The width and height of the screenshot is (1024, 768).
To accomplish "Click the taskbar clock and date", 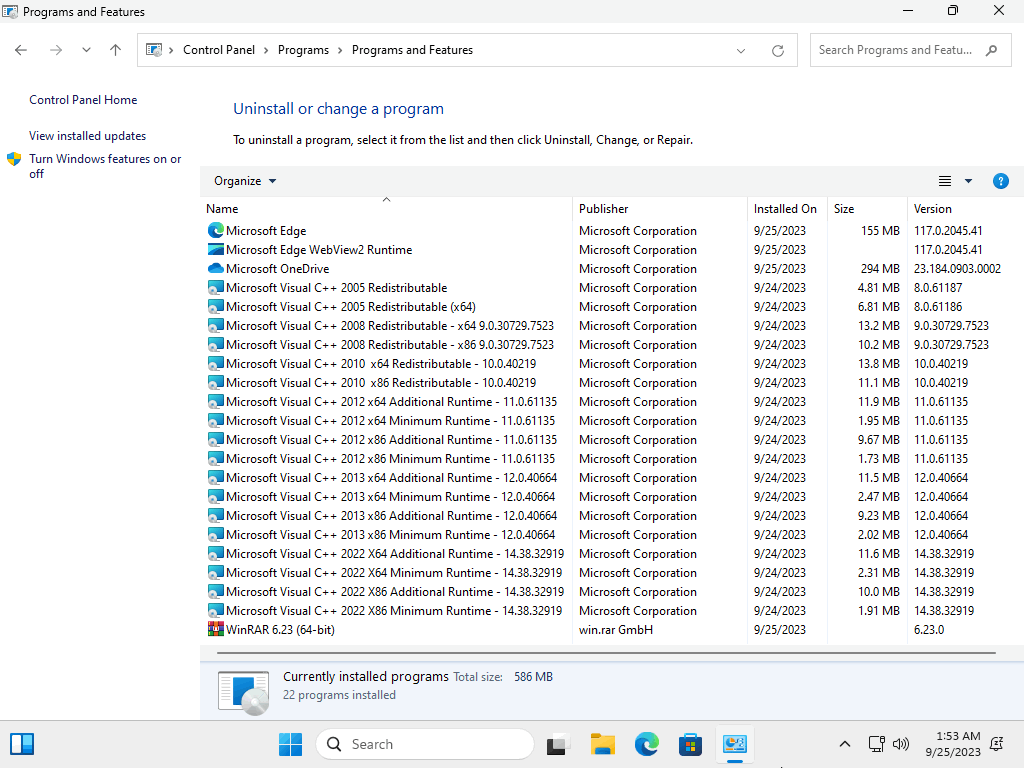I will pyautogui.click(x=952, y=744).
